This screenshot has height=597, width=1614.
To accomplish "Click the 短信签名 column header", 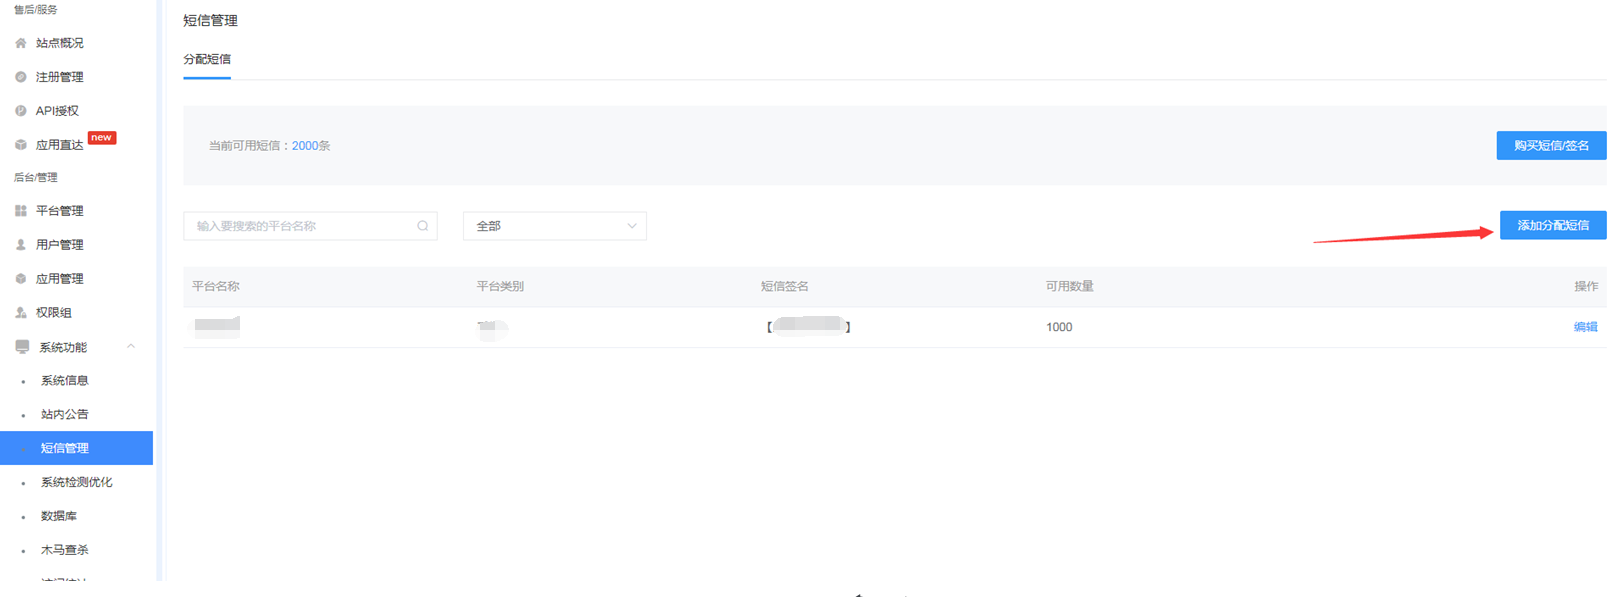I will click(x=785, y=286).
